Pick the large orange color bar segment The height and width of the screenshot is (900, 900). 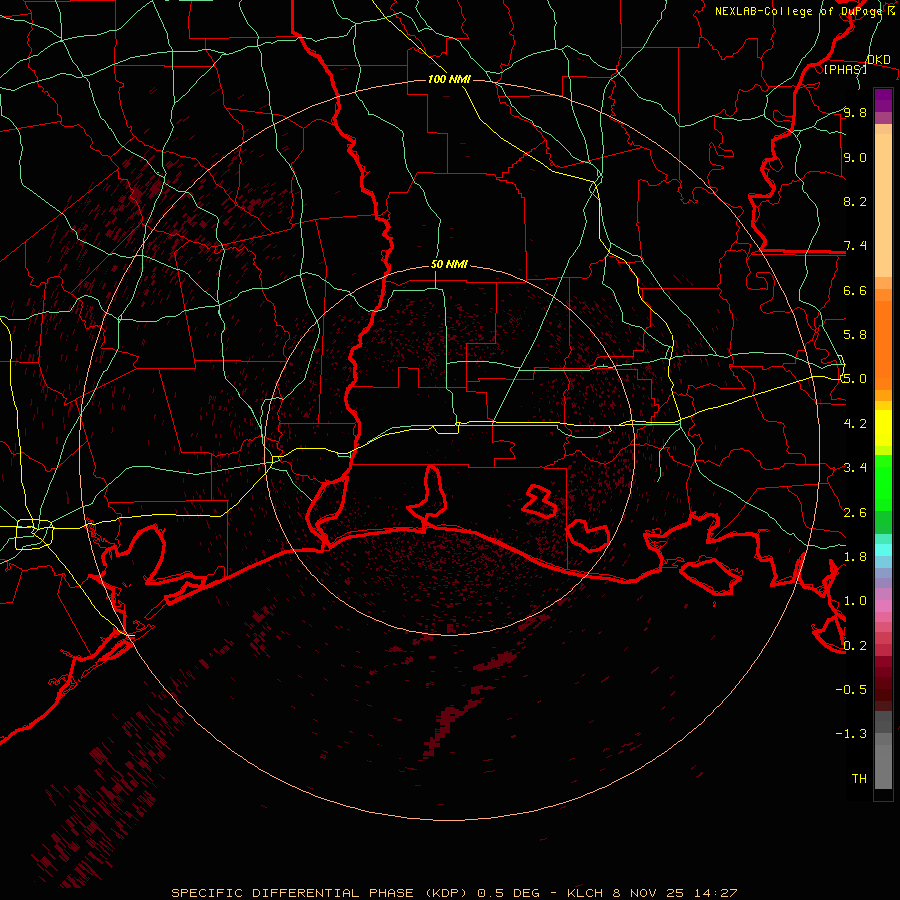[x=883, y=345]
